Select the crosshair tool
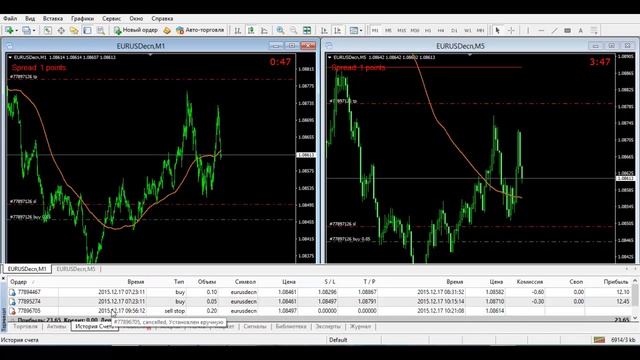640x360 pixels. coord(511,30)
